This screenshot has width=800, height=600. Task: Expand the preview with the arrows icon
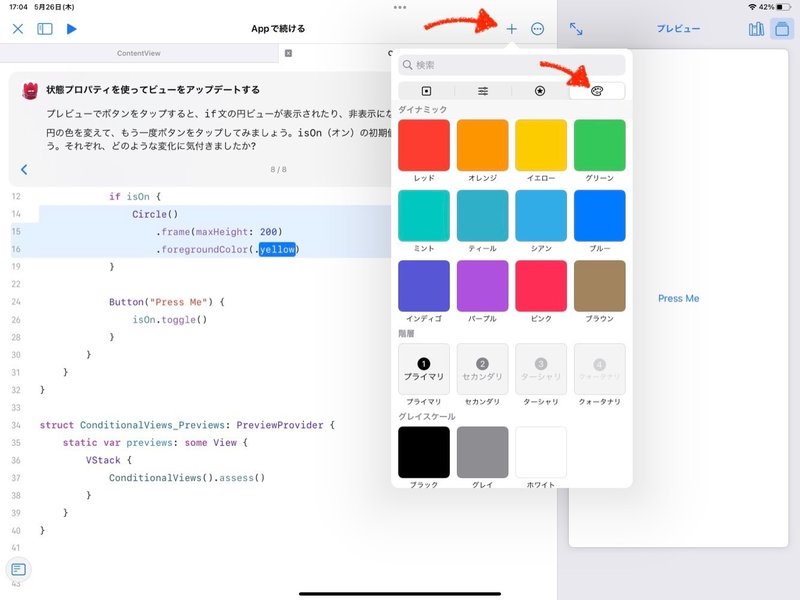pos(576,29)
